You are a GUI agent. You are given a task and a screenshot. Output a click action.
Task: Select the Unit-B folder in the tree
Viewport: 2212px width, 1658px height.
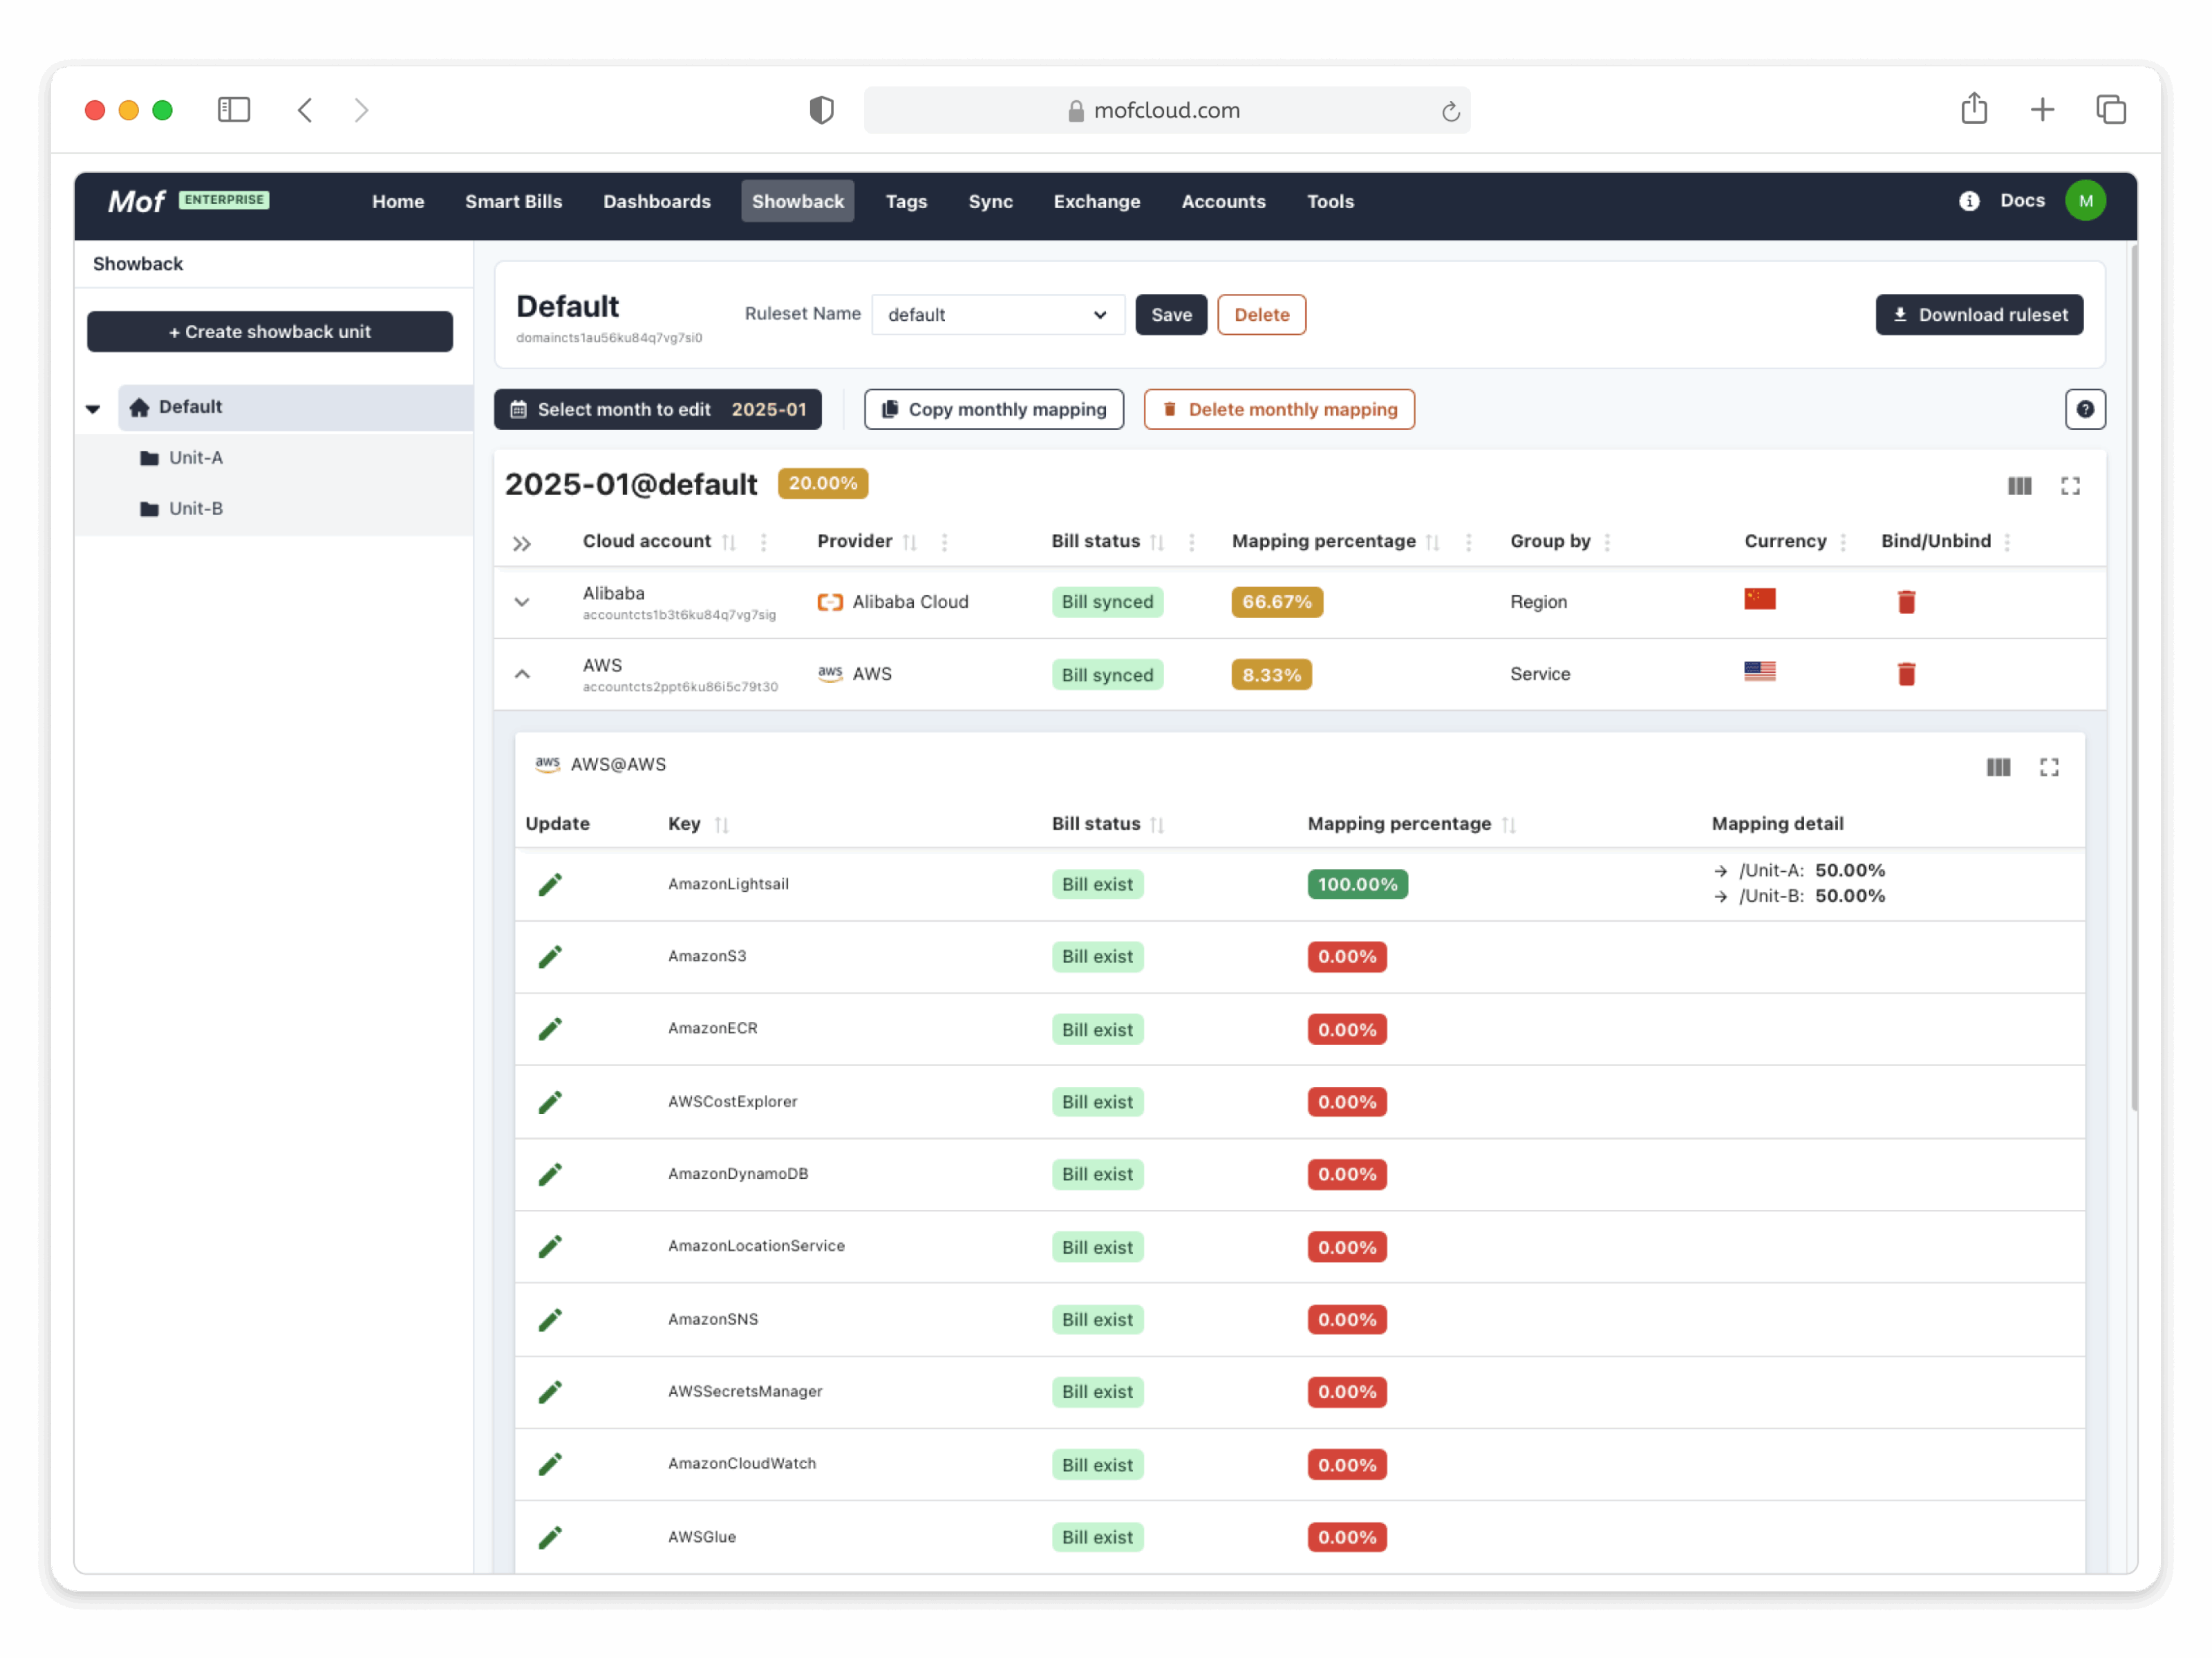pos(195,509)
